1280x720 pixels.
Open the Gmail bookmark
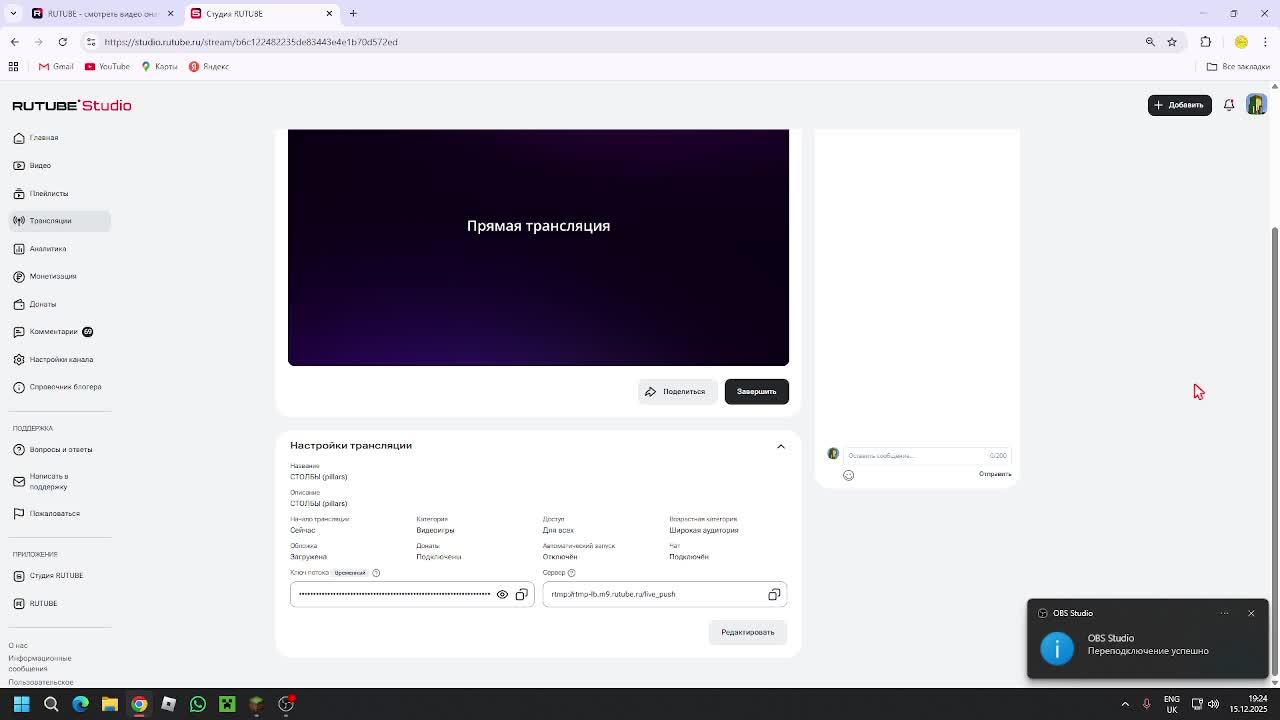[x=56, y=67]
